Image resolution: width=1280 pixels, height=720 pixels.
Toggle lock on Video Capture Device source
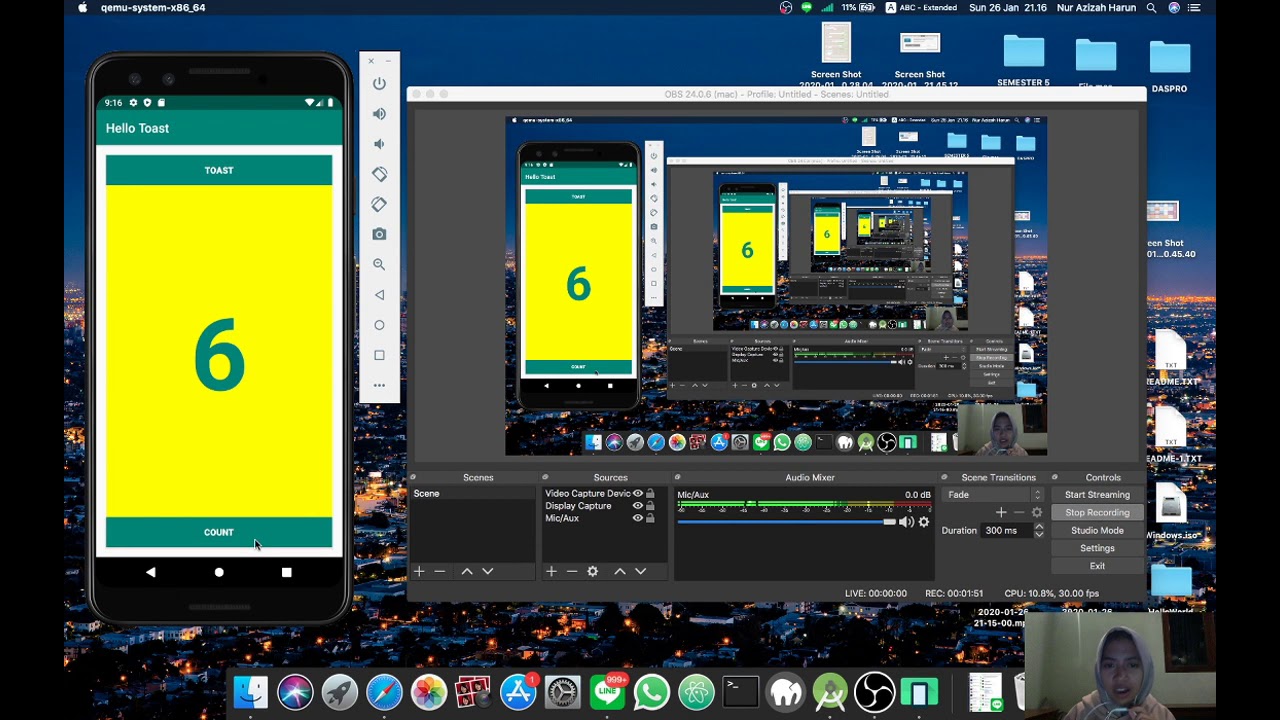pyautogui.click(x=650, y=494)
